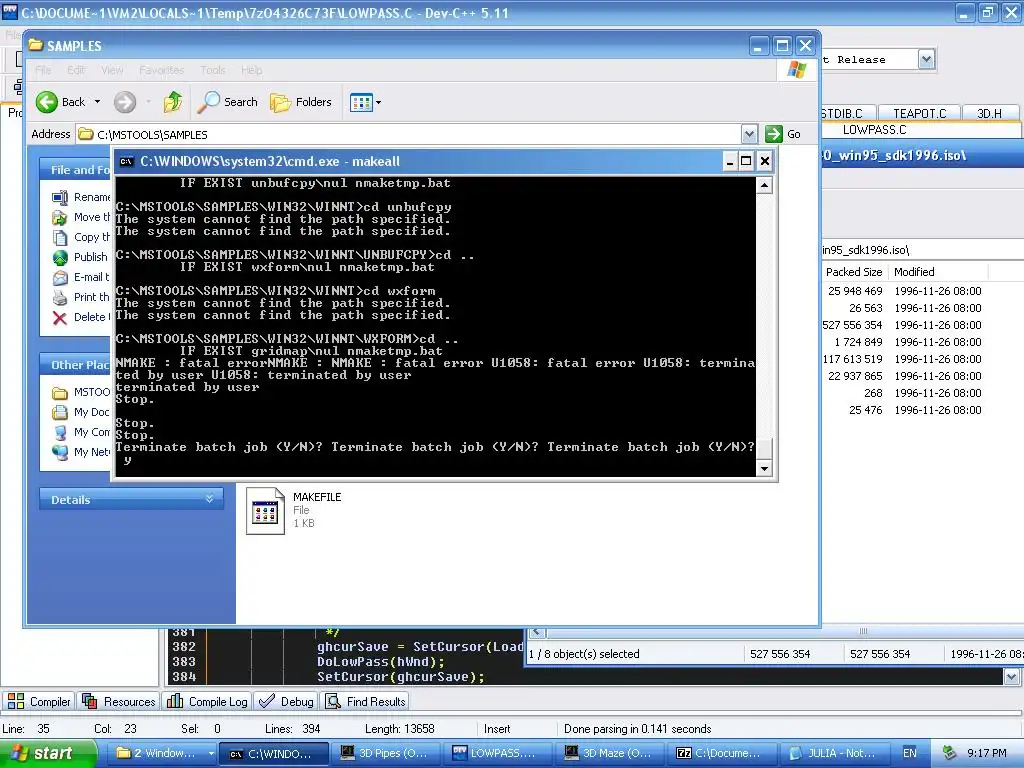Open the Tools menu in SAMPLES window
The height and width of the screenshot is (768, 1024).
pos(212,70)
